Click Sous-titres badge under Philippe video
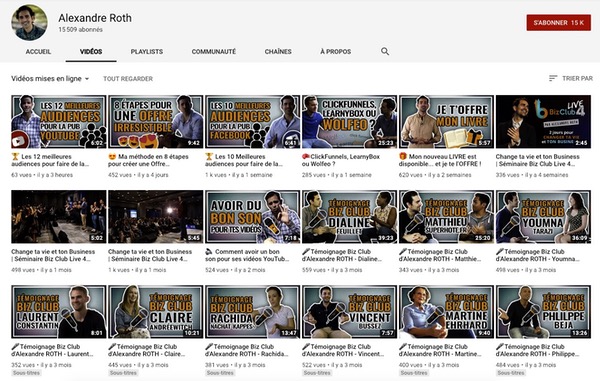 (511, 373)
